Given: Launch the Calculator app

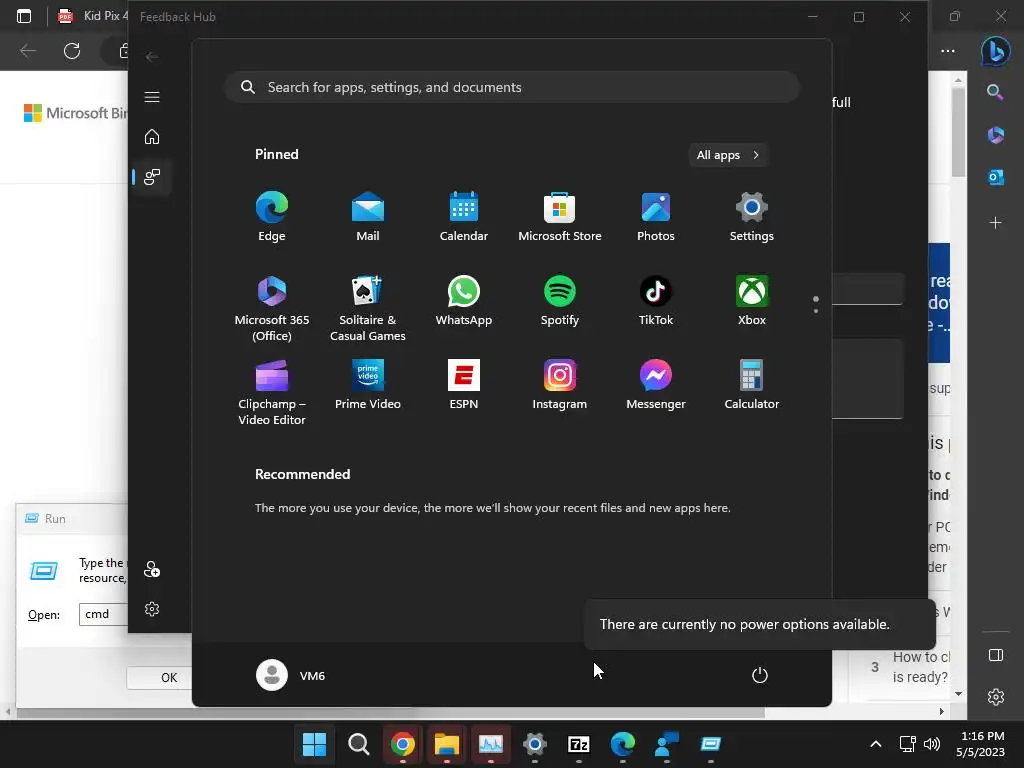Looking at the screenshot, I should pyautogui.click(x=752, y=385).
